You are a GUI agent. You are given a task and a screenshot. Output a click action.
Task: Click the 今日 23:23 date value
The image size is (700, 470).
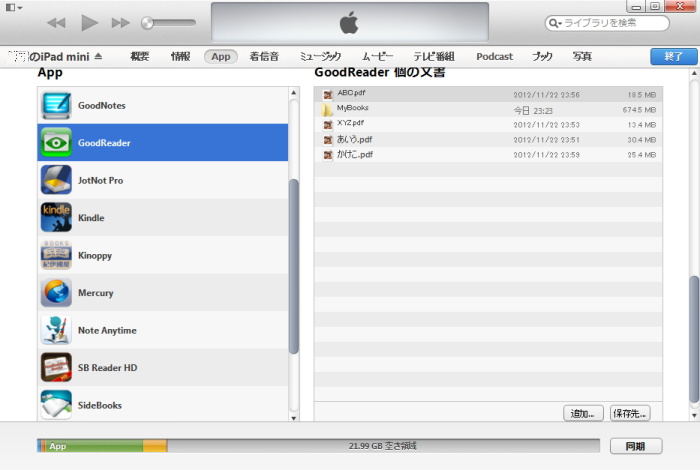click(x=533, y=110)
